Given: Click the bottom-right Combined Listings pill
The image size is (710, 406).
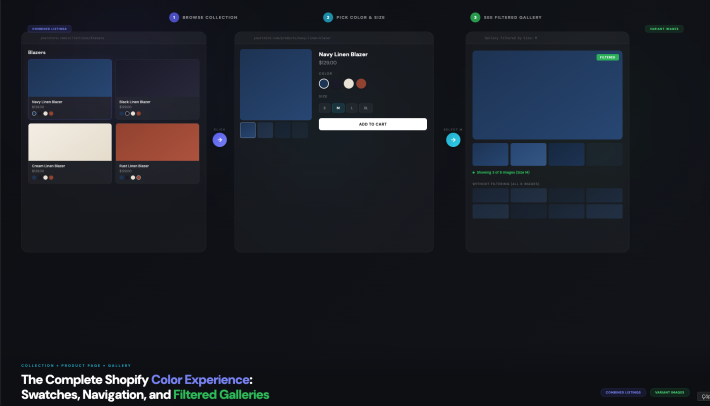Looking at the screenshot, I should click(x=623, y=392).
